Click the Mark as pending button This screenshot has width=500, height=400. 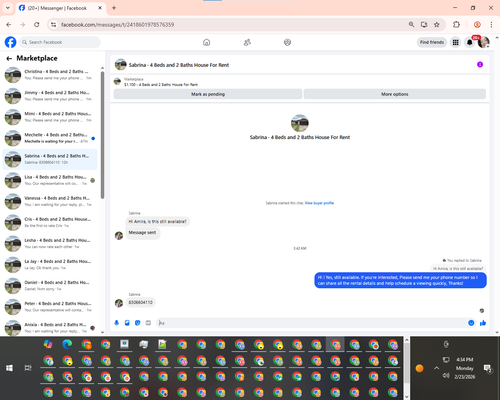pyautogui.click(x=208, y=94)
